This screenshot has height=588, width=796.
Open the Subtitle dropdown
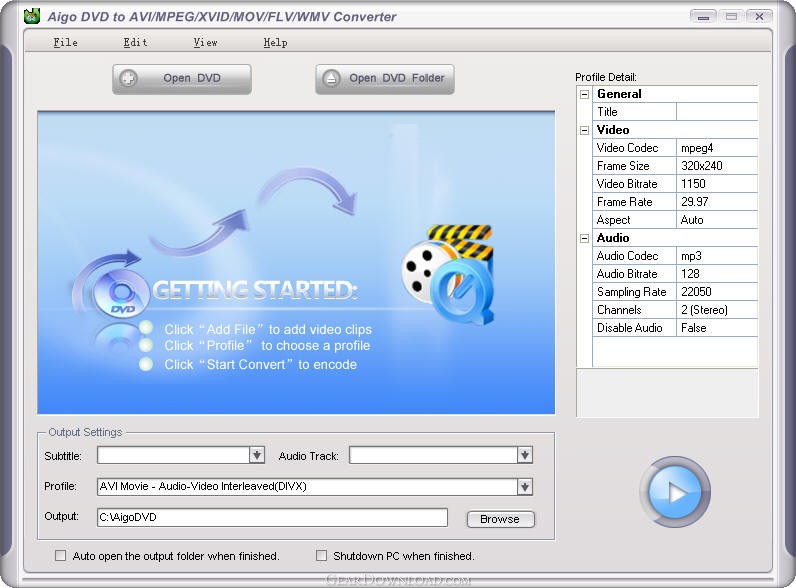click(x=257, y=455)
